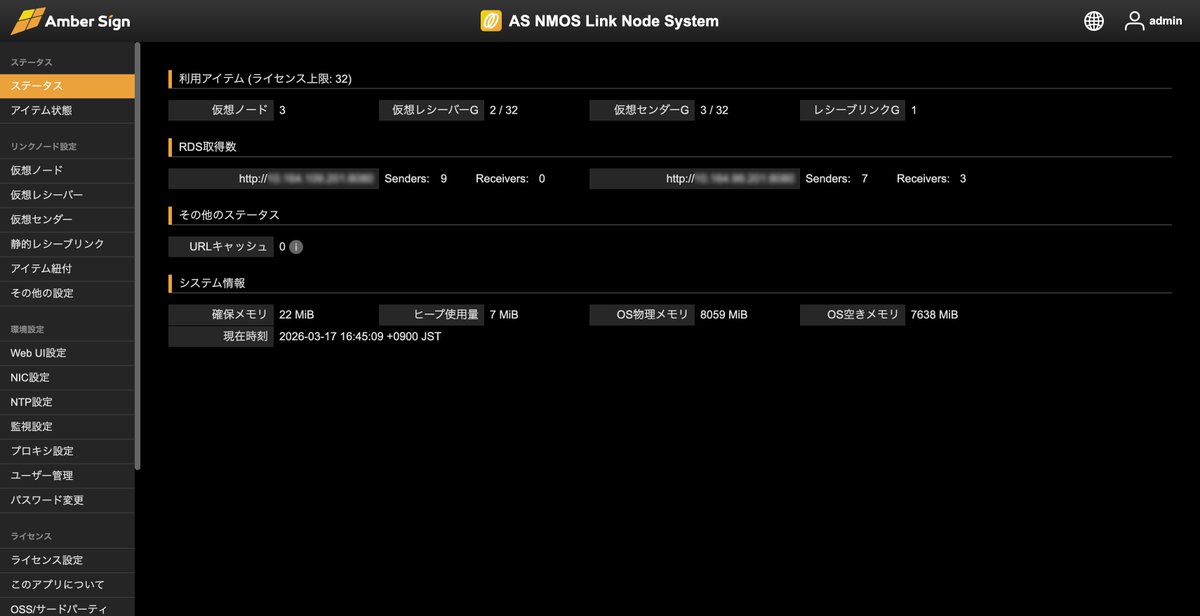Open the admin user account icon
This screenshot has width=1200, height=616.
pos(1134,21)
